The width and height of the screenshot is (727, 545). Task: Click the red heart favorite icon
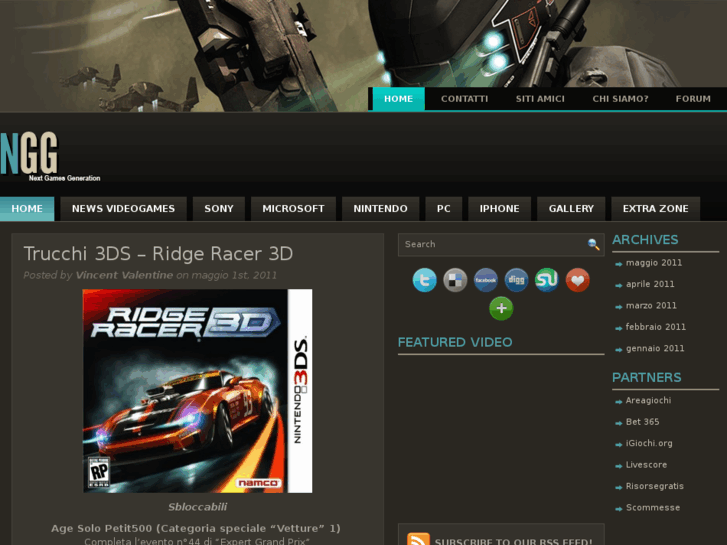click(577, 280)
